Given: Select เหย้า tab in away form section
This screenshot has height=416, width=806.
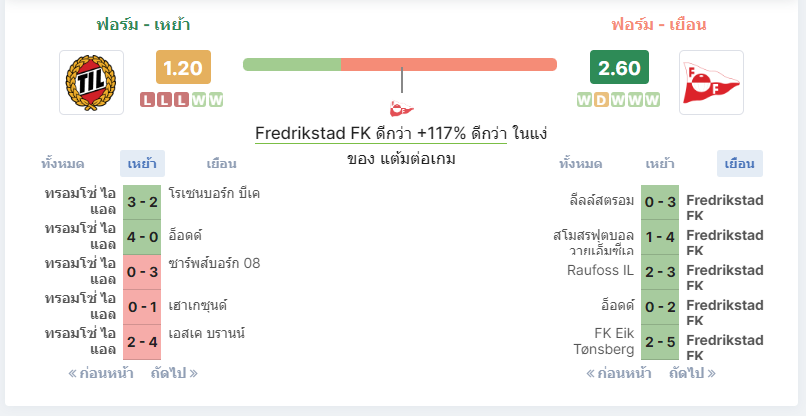Looking at the screenshot, I should pos(660,164).
